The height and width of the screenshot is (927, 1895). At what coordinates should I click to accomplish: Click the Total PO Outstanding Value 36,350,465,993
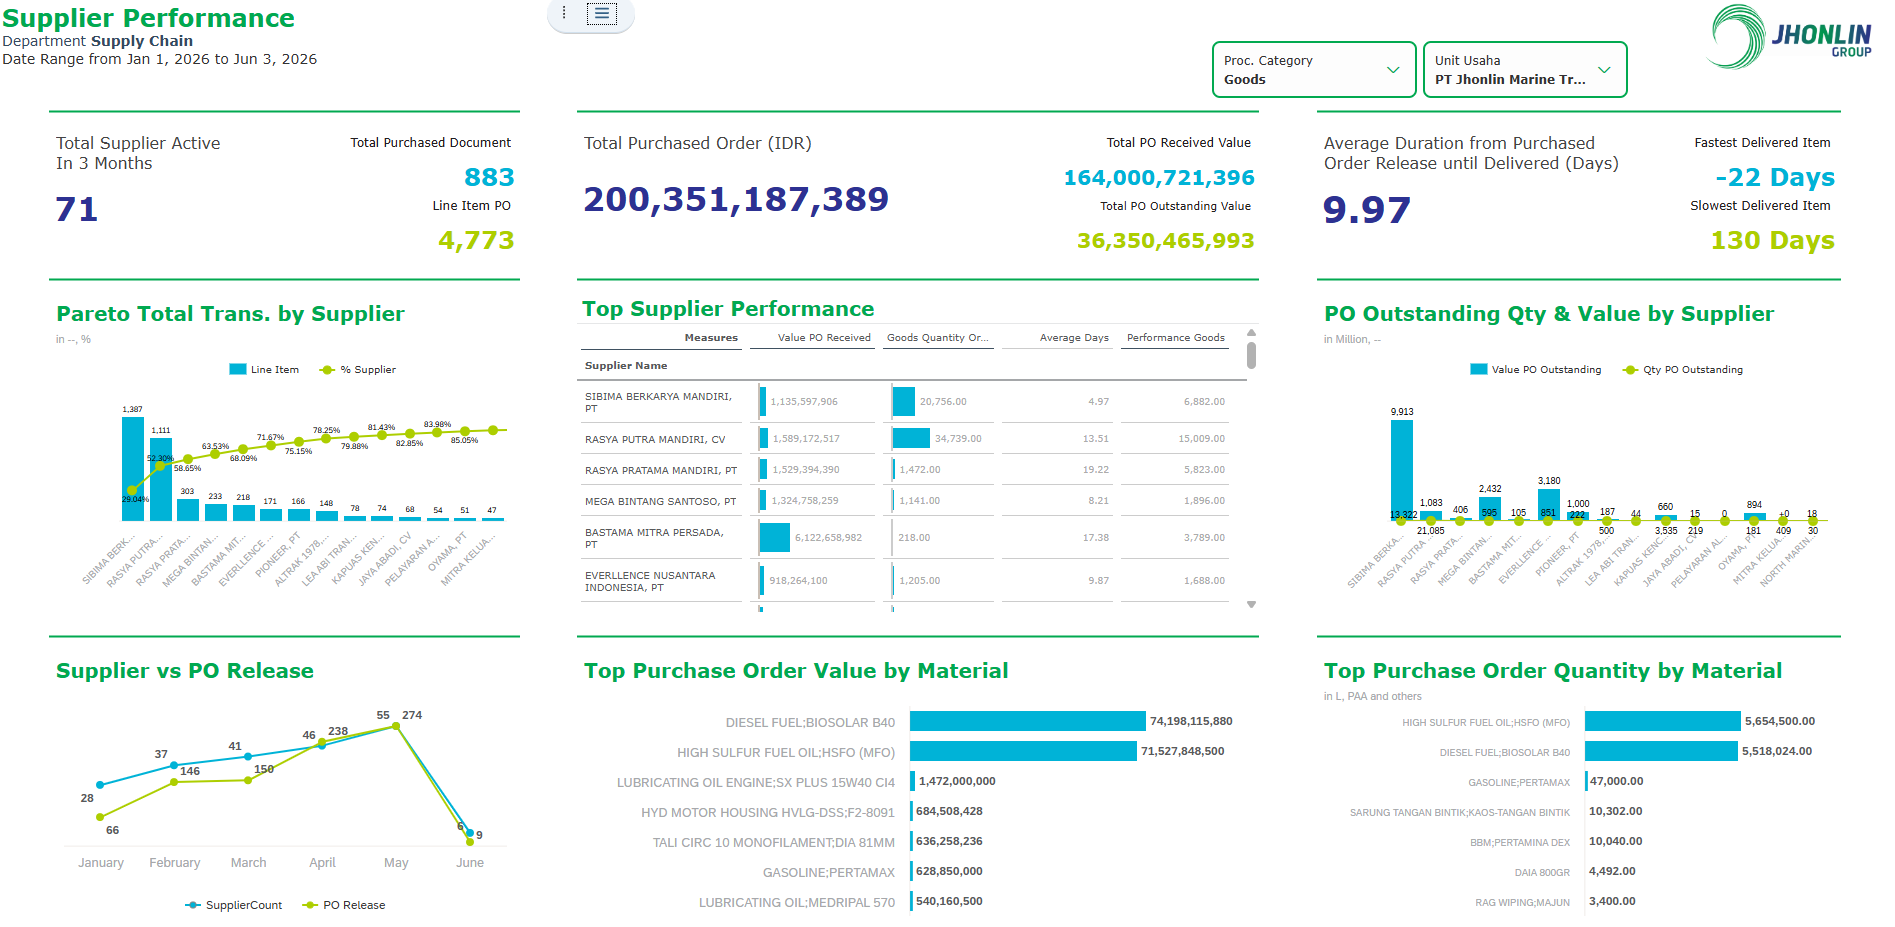1165,241
